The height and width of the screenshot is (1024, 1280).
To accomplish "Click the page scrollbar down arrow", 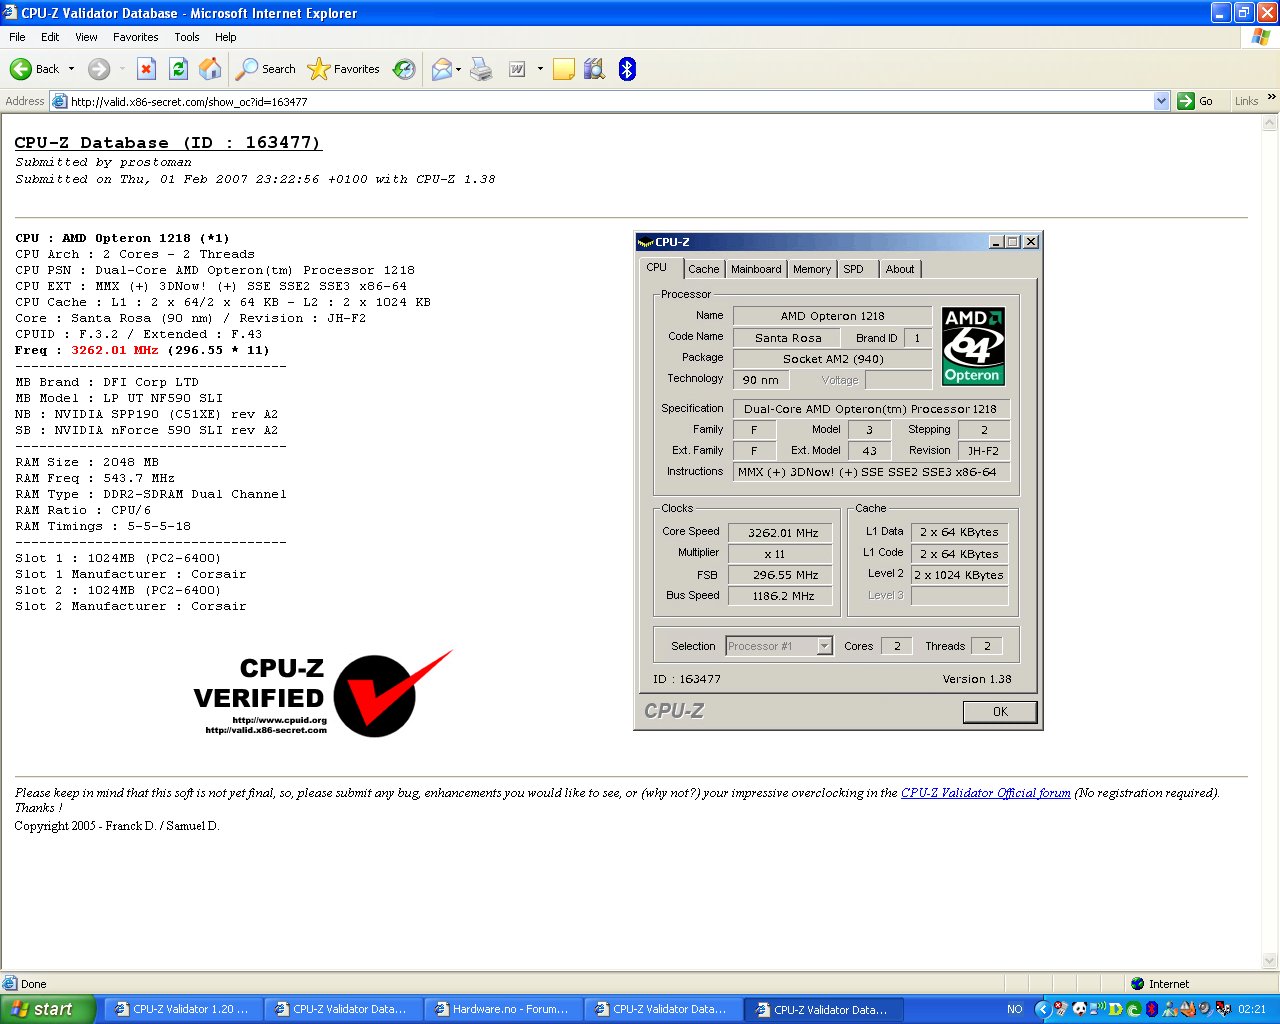I will (x=1271, y=962).
